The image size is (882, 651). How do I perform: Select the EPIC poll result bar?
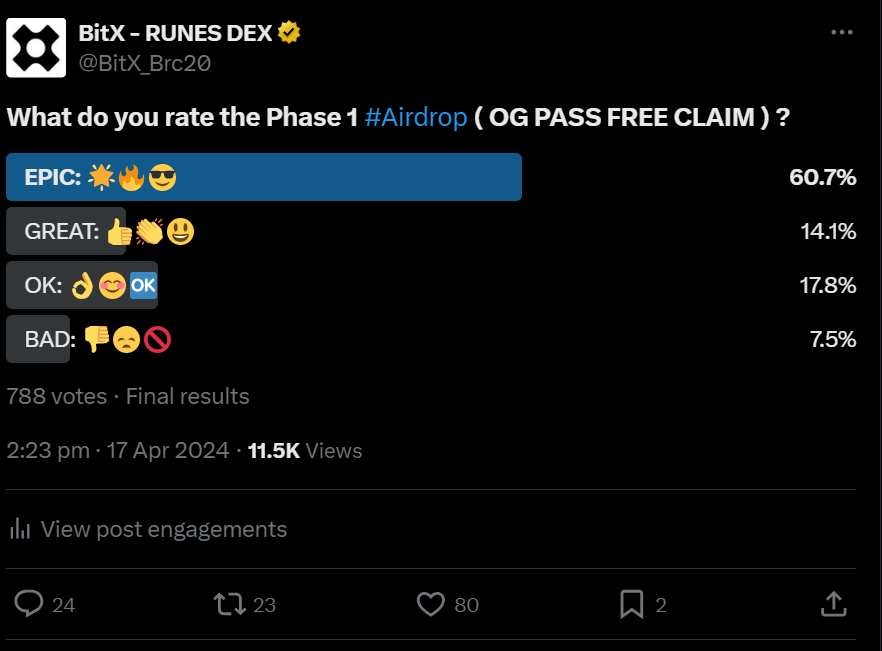264,178
